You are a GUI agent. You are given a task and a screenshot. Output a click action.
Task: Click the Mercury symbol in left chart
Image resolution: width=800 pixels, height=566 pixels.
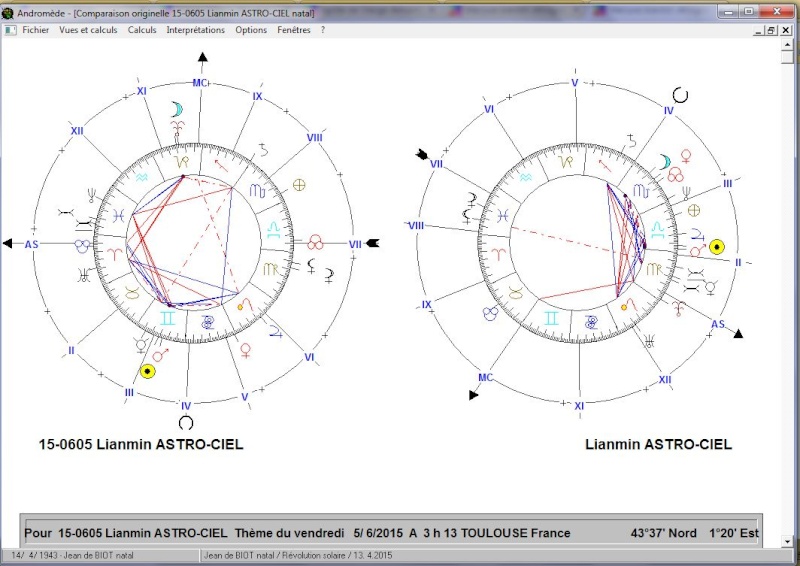[x=141, y=345]
